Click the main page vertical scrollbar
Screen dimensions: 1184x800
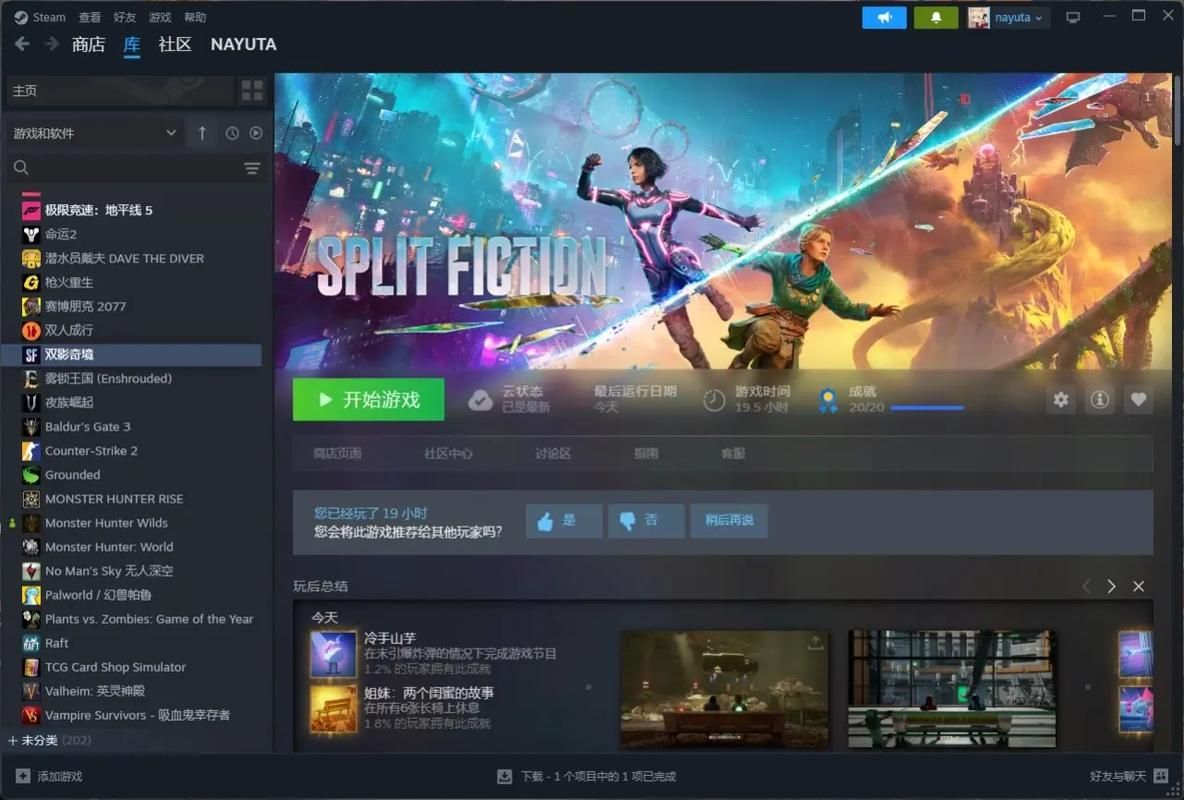coord(1178,110)
